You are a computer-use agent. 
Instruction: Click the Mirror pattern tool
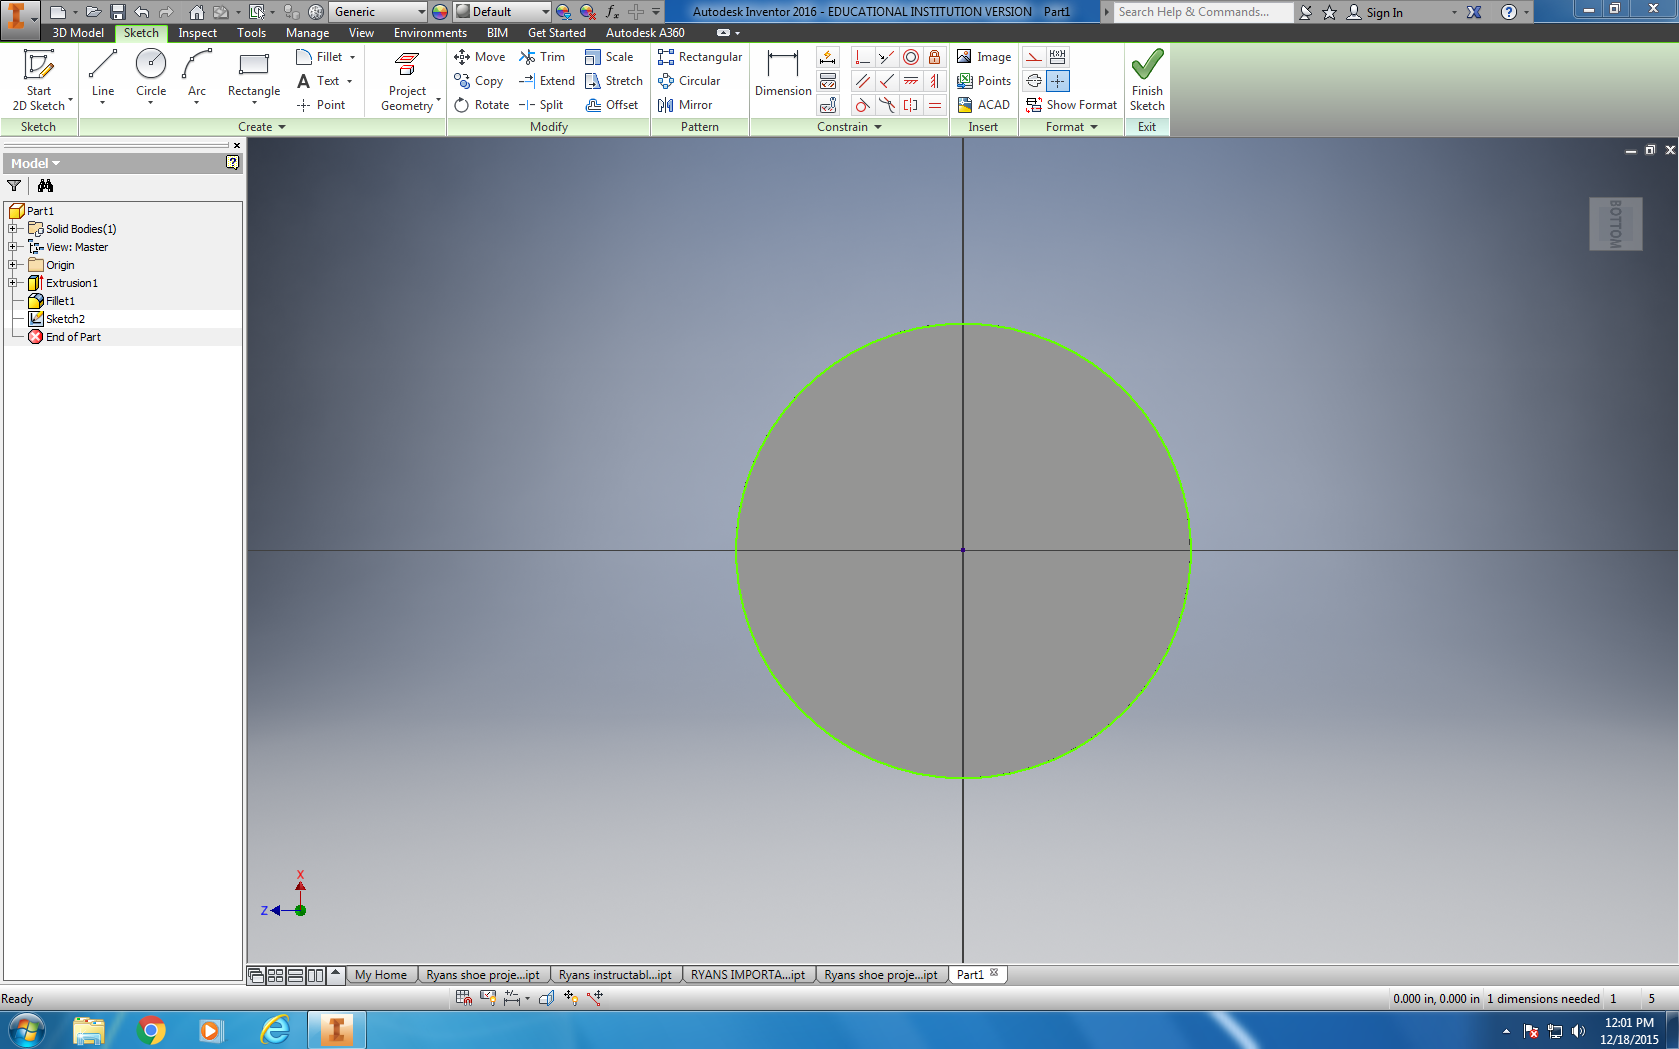click(x=685, y=105)
